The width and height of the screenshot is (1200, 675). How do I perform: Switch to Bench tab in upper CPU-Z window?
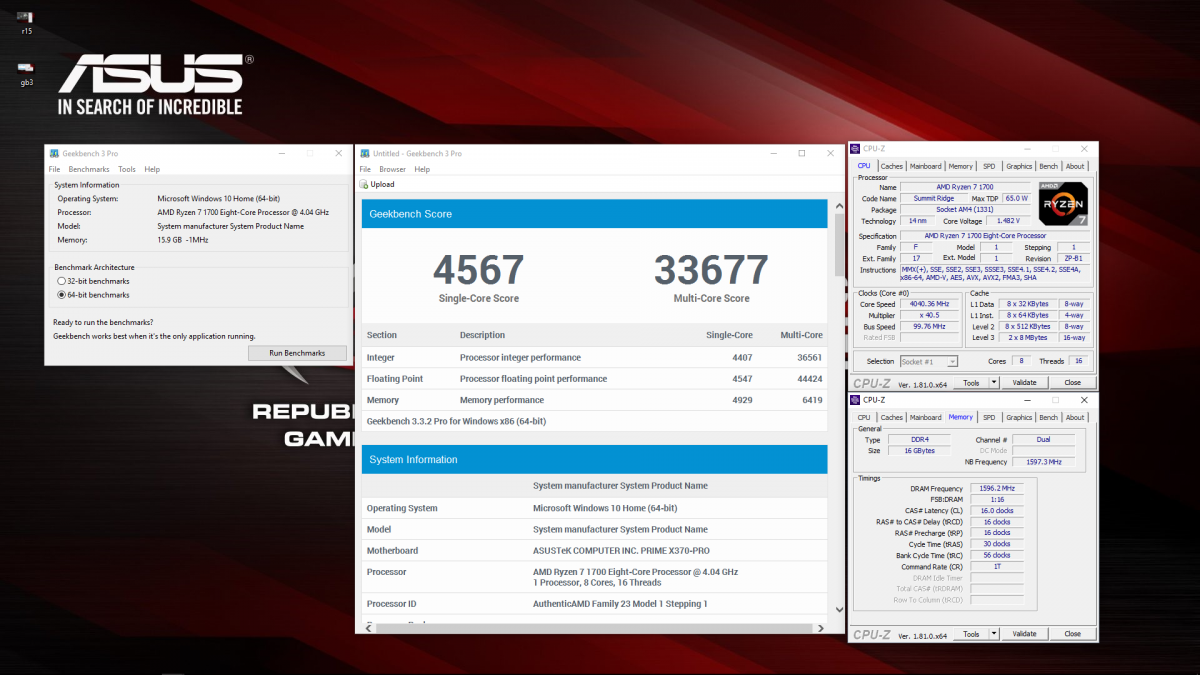(x=1048, y=166)
